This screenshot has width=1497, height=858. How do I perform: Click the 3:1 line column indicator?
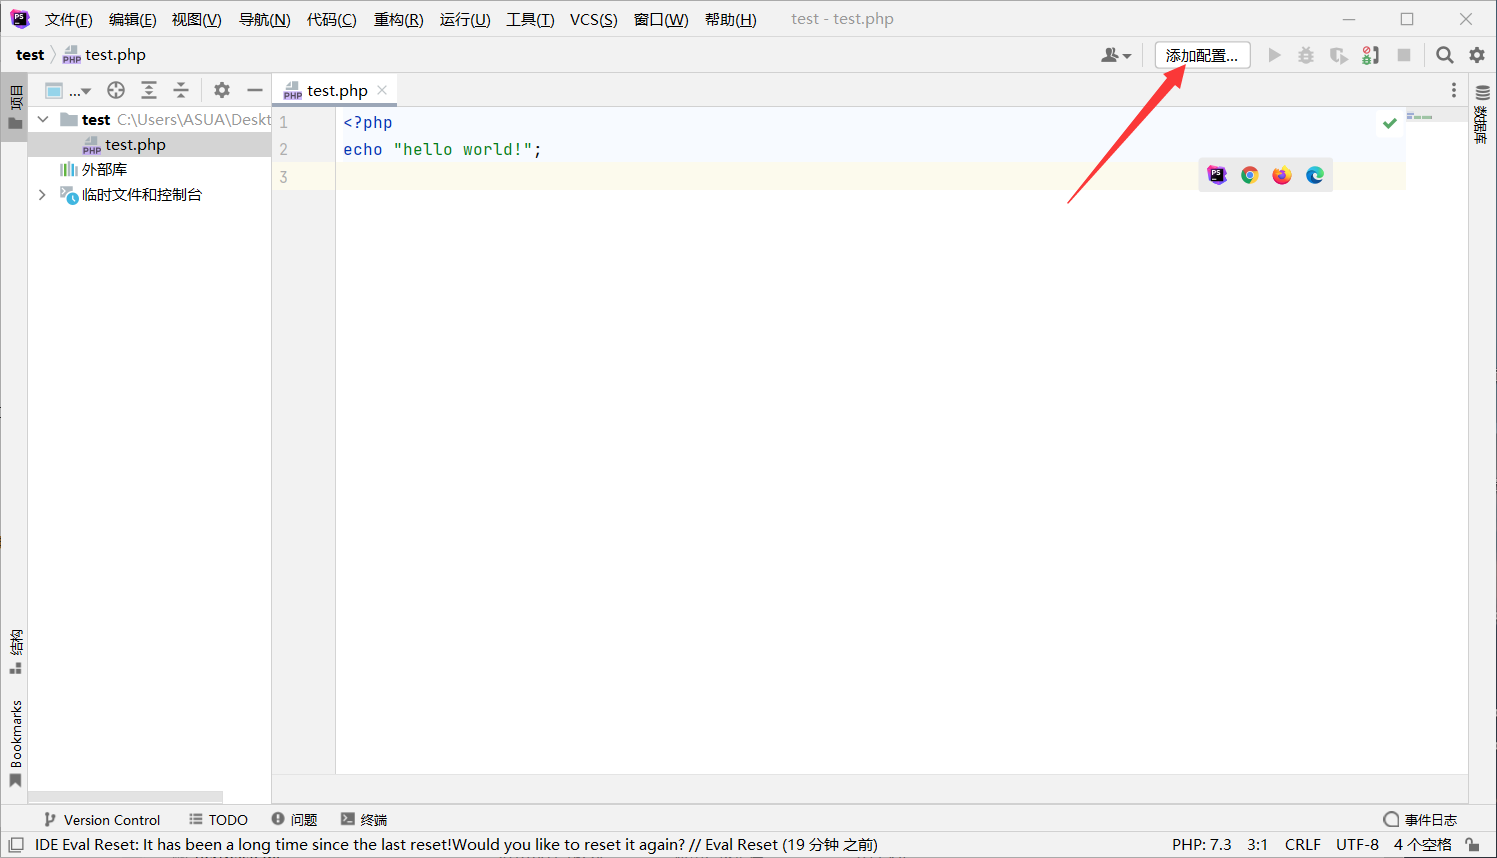coord(1258,845)
